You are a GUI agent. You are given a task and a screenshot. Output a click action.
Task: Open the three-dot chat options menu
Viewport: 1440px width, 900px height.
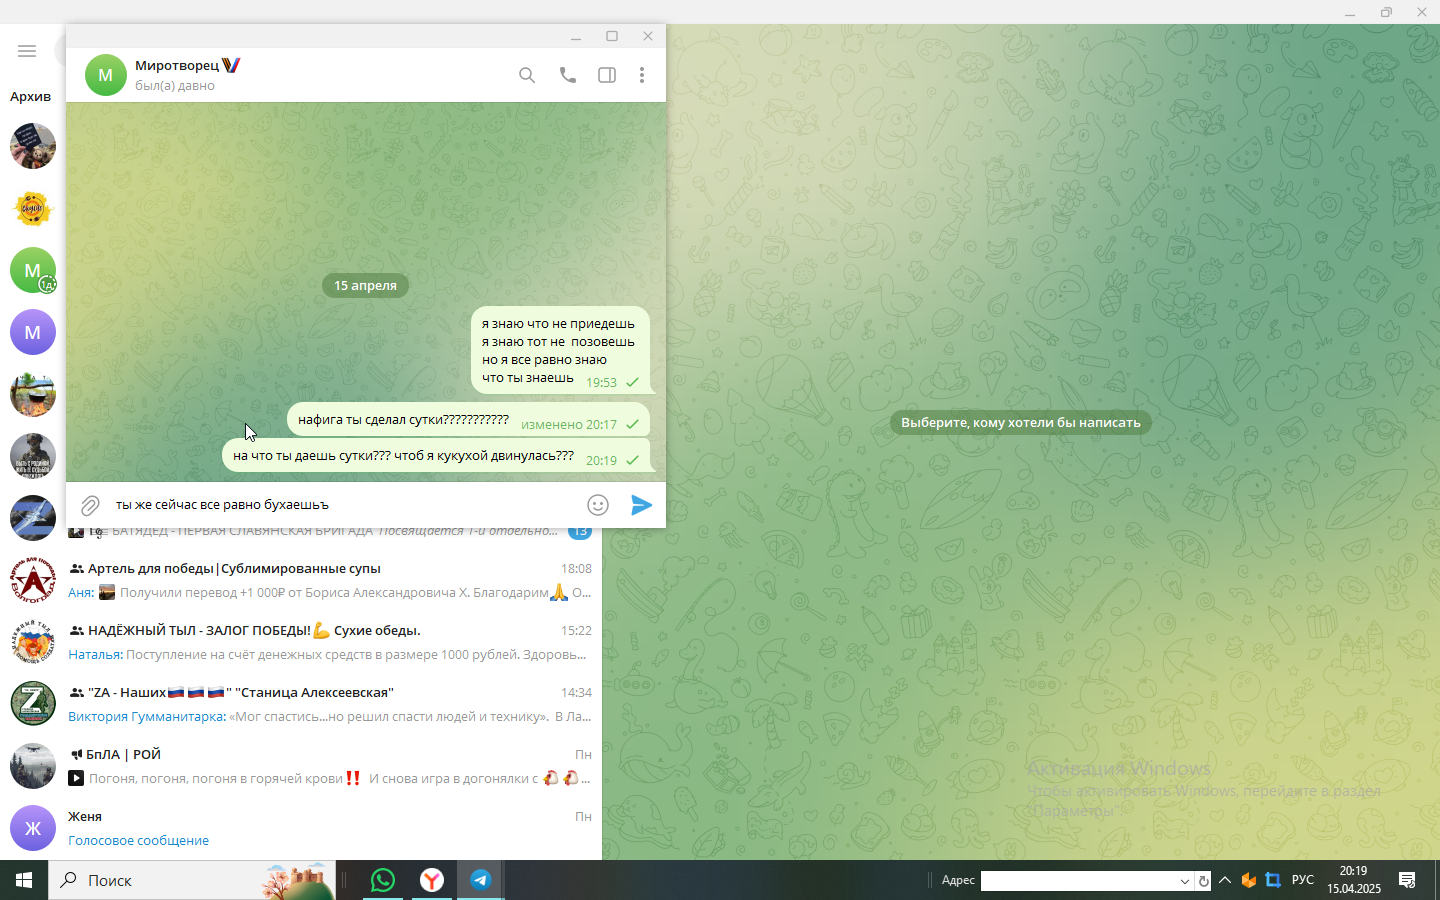(x=642, y=75)
